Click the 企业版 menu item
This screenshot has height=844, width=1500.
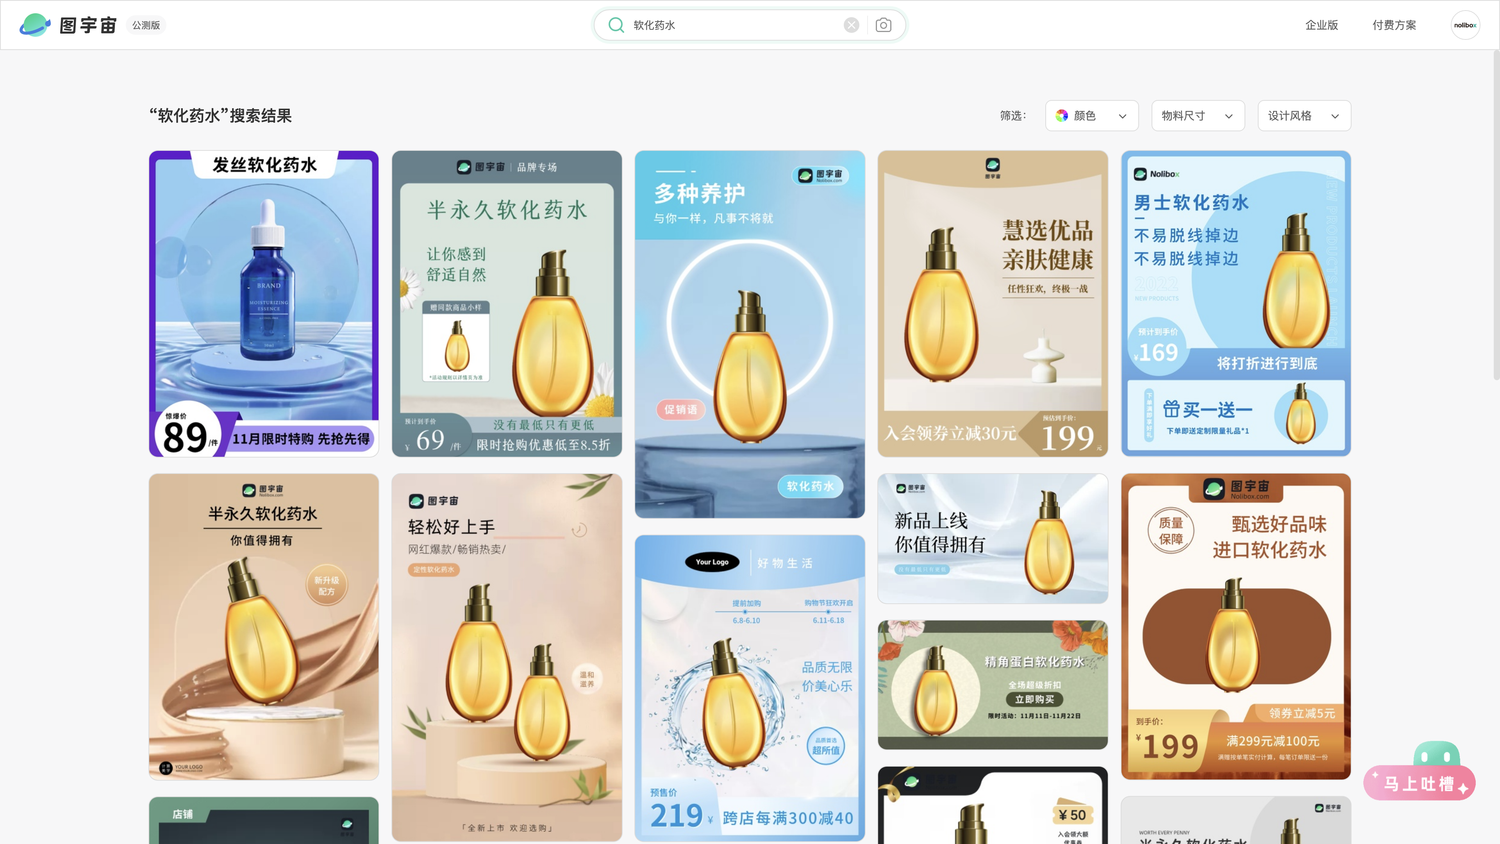(1321, 25)
